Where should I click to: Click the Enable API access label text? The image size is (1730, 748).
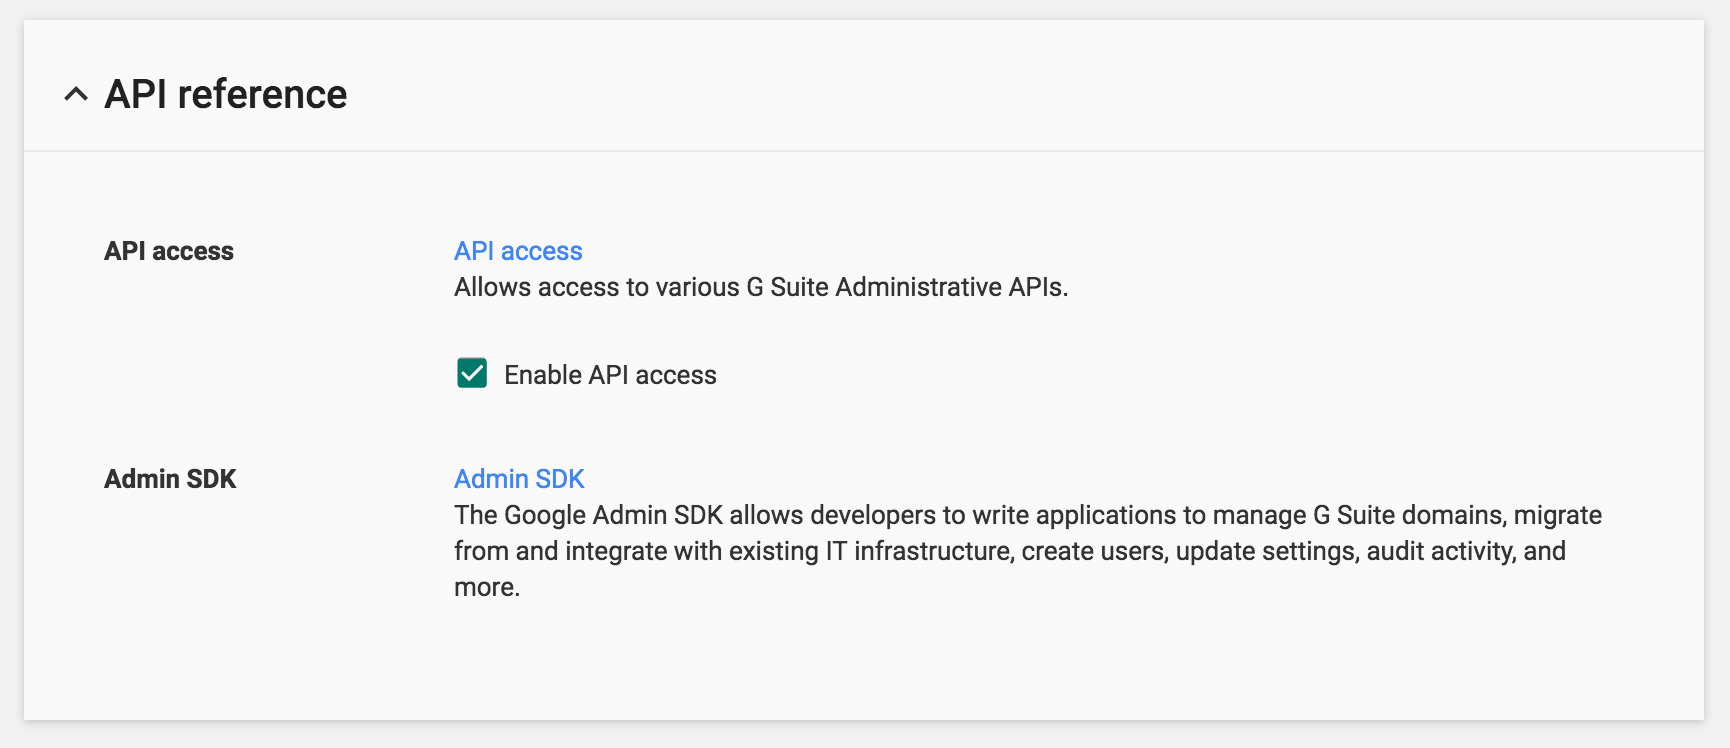(610, 375)
